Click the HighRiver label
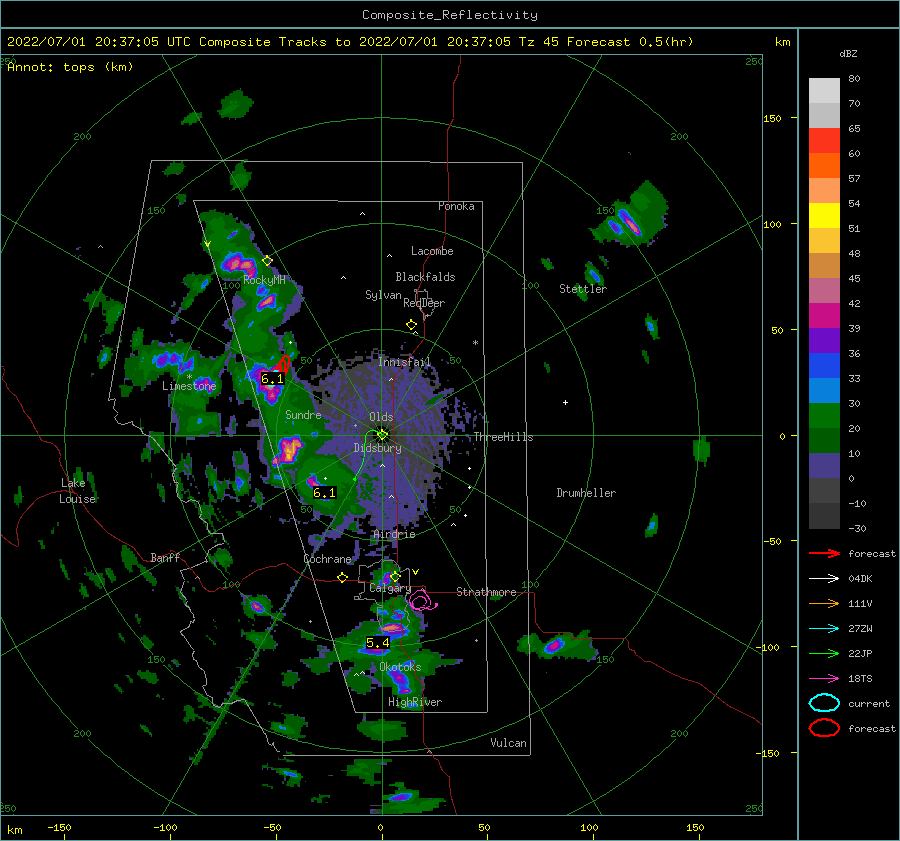900x841 pixels. click(x=415, y=702)
